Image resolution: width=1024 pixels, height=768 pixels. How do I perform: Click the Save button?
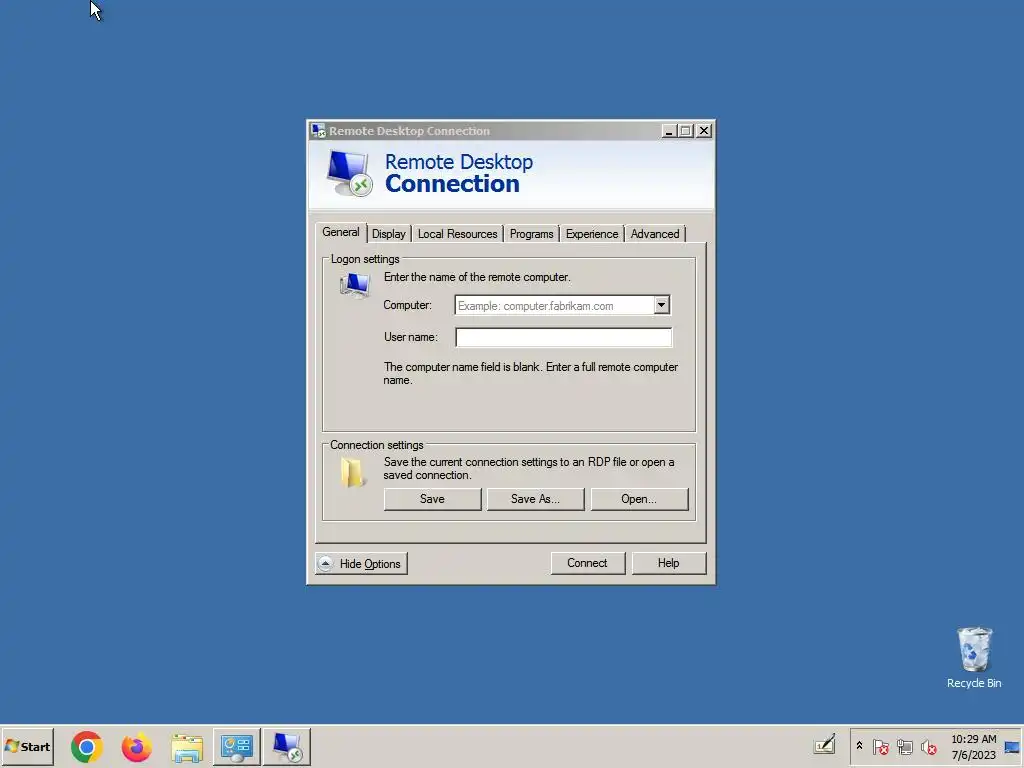tap(432, 499)
